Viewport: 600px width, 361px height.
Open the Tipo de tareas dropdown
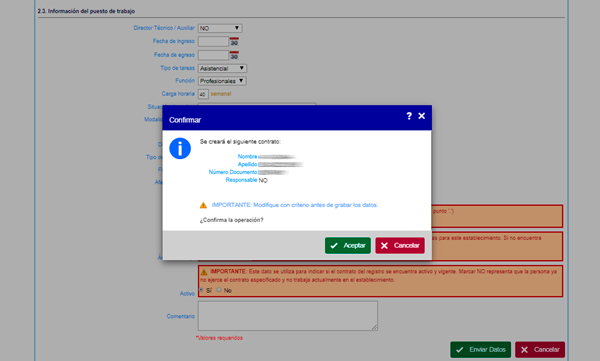[x=222, y=69]
